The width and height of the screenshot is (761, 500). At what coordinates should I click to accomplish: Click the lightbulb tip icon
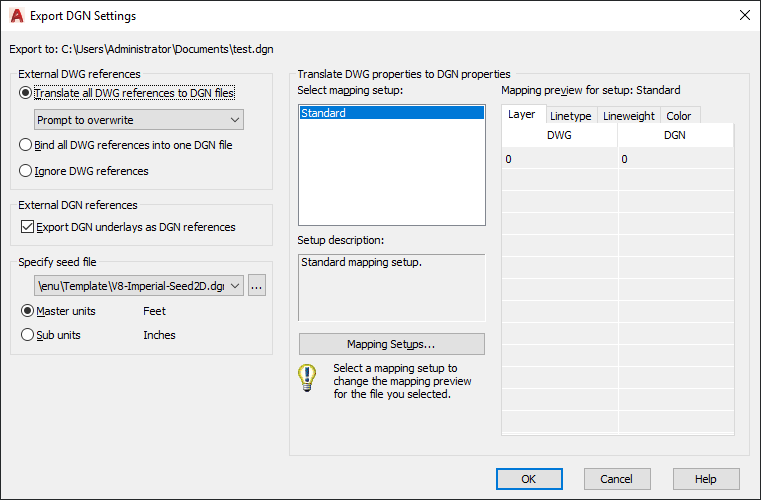tap(307, 378)
